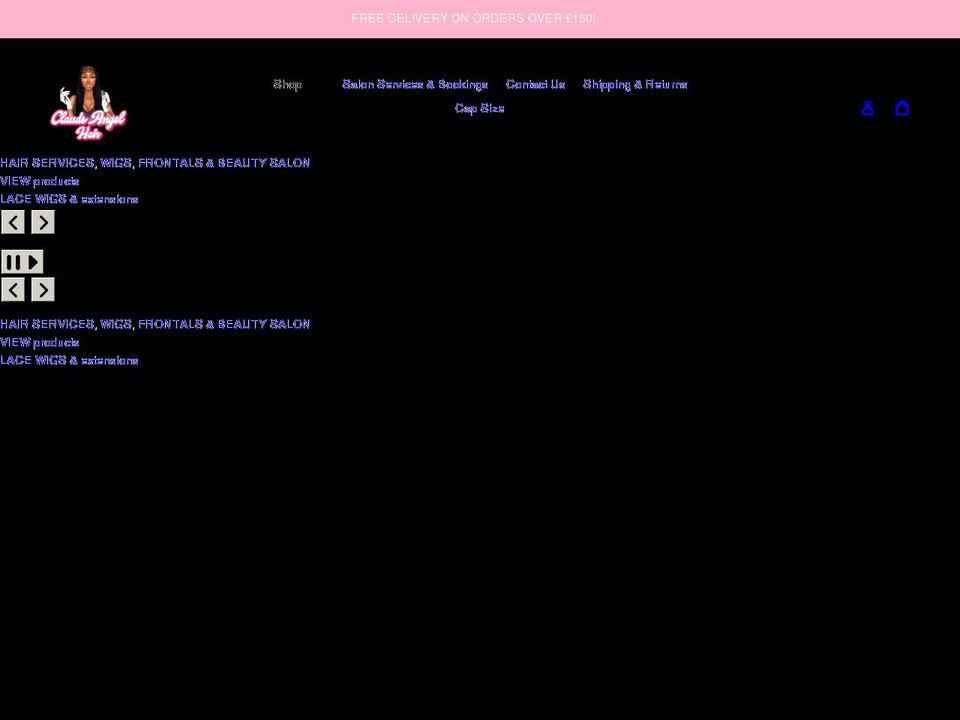The image size is (960, 720).
Task: Toggle the slideshow pause/play button
Action: click(22, 262)
